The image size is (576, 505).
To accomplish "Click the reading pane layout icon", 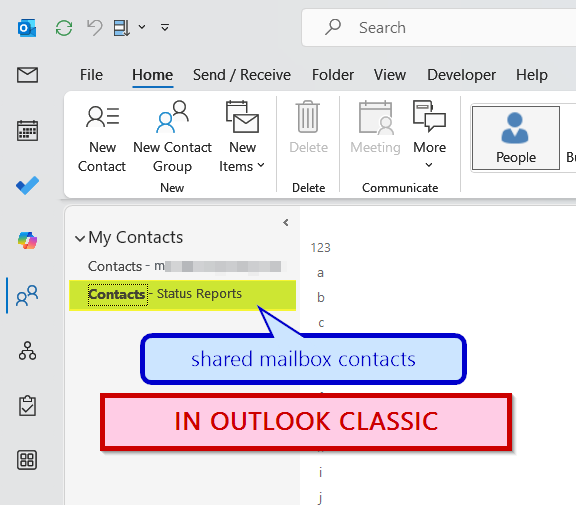I will pos(121,28).
